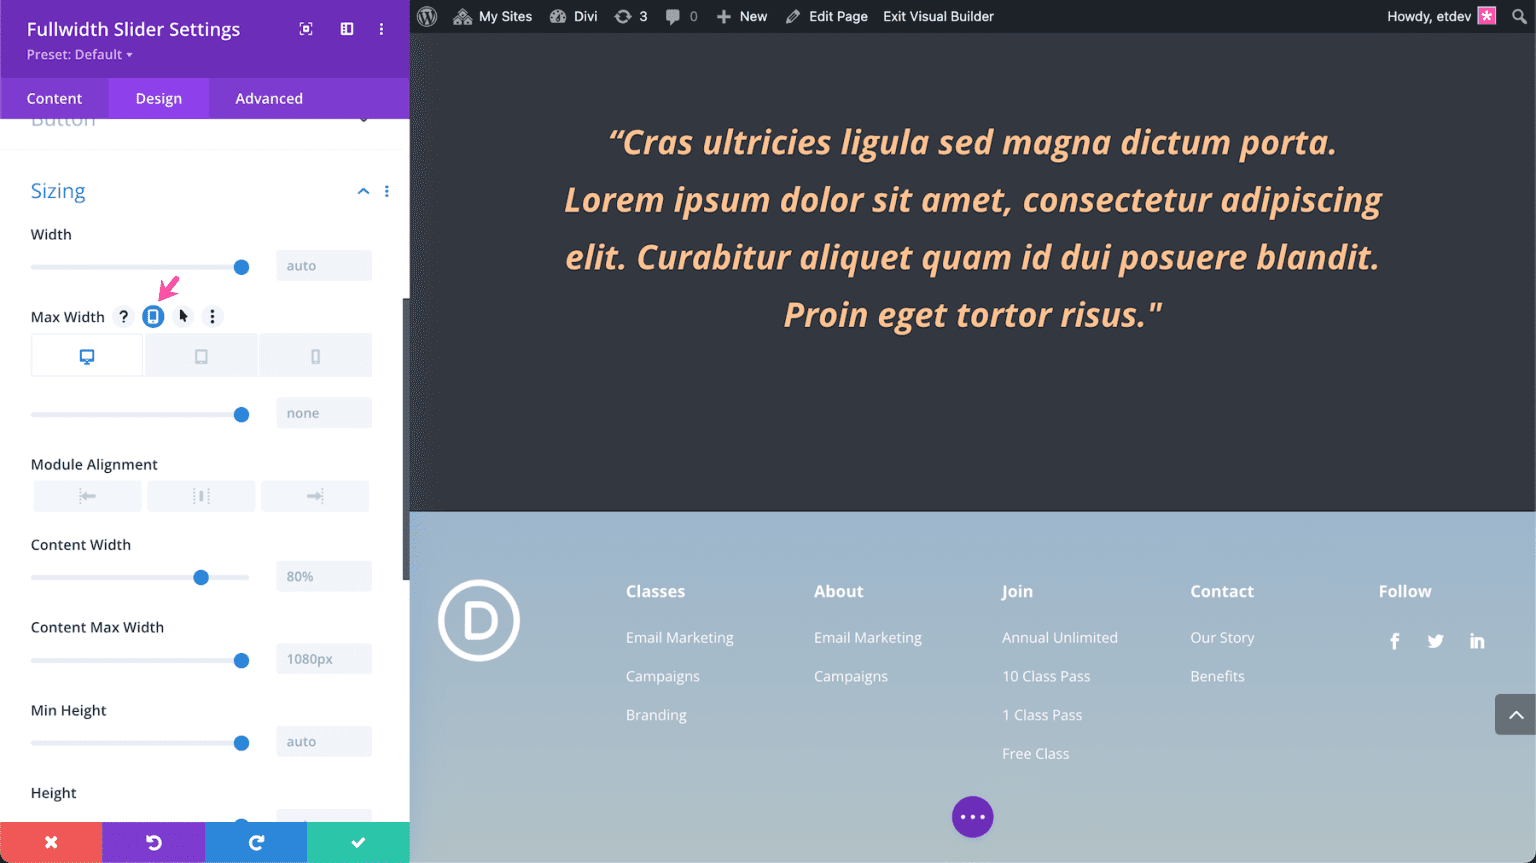Viewport: 1536px width, 863px height.
Task: Save settings with the green checkmark button
Action: click(x=358, y=842)
